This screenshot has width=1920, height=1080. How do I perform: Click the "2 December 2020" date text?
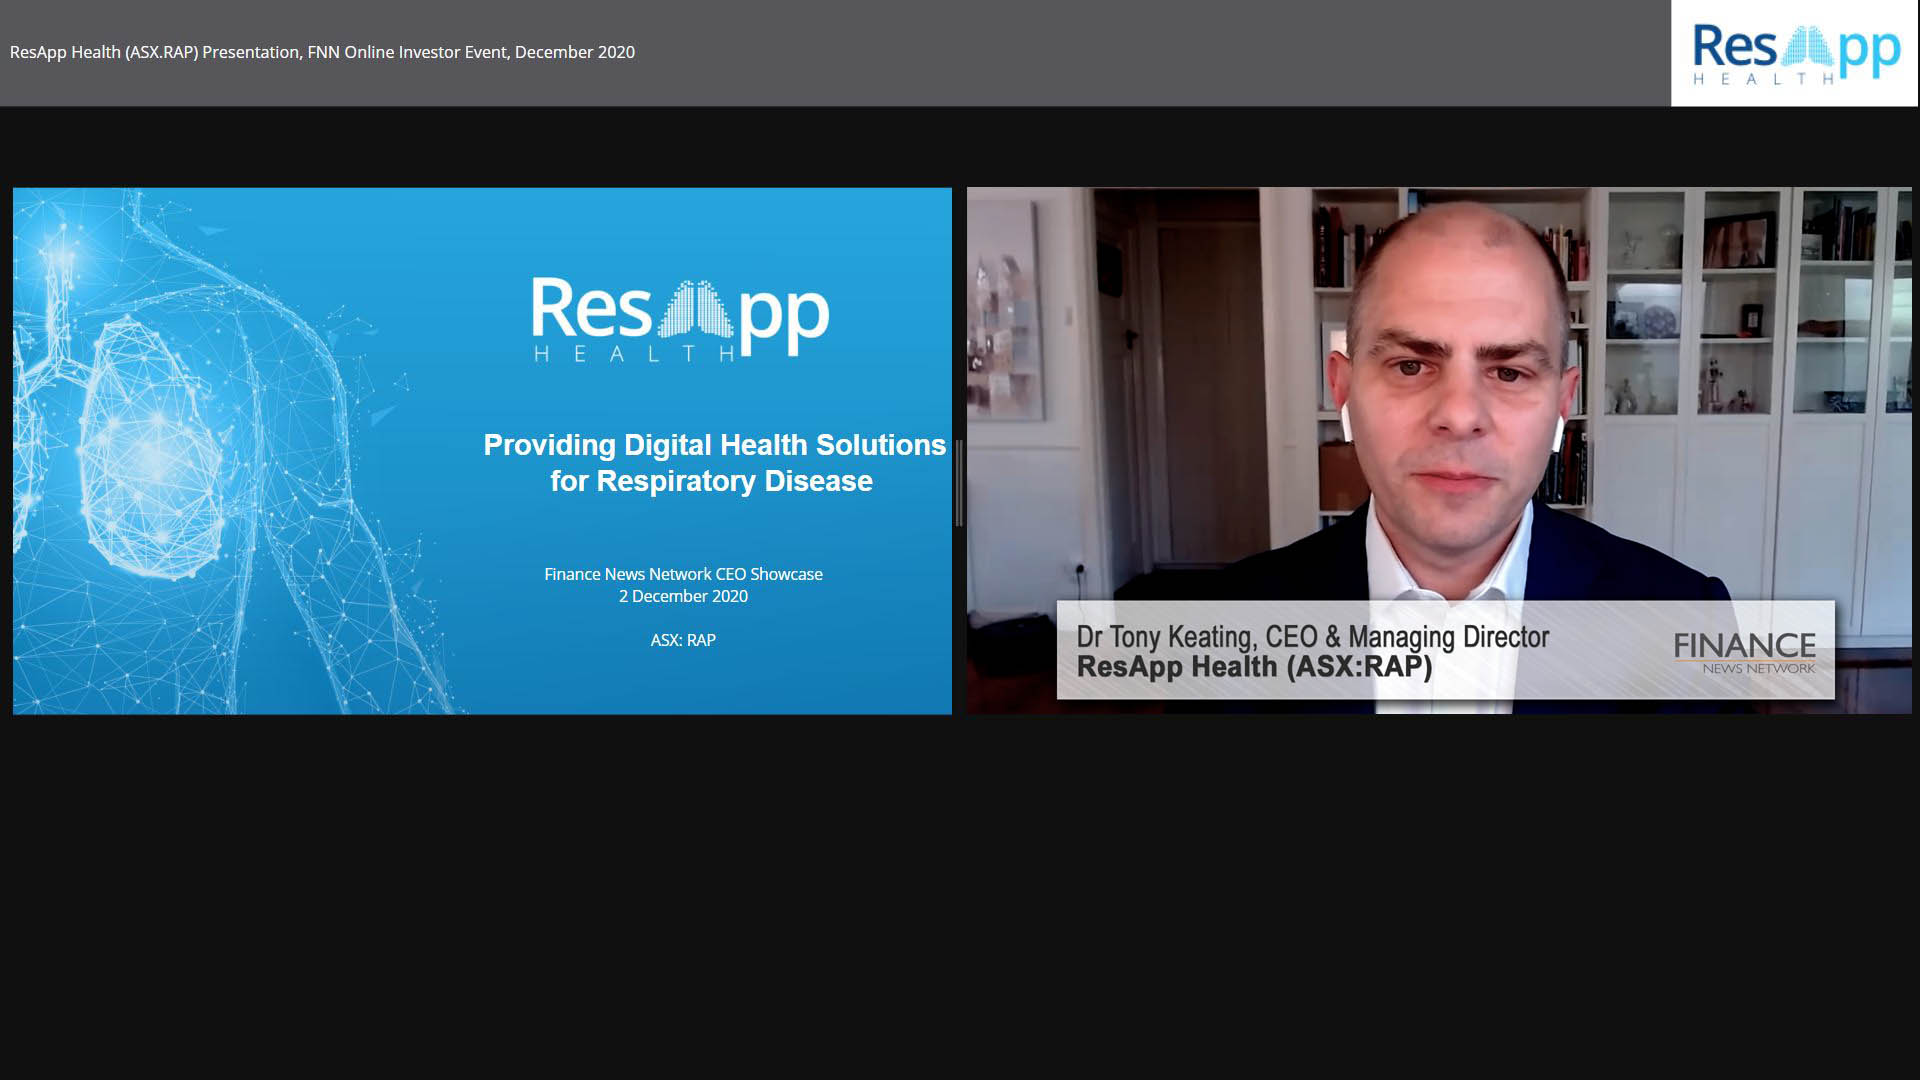(x=683, y=596)
